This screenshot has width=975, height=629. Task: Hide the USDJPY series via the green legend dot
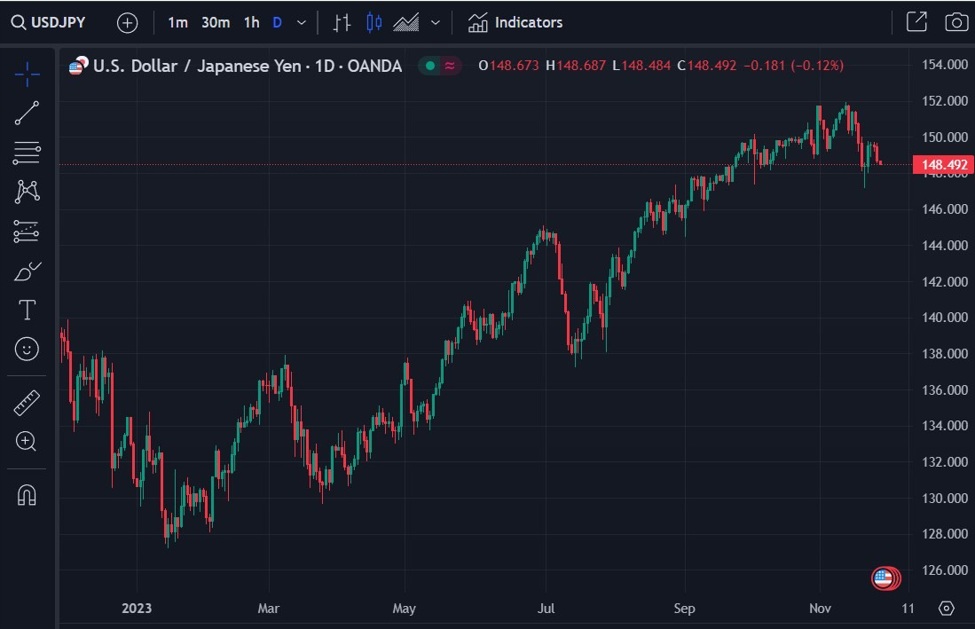pos(428,65)
